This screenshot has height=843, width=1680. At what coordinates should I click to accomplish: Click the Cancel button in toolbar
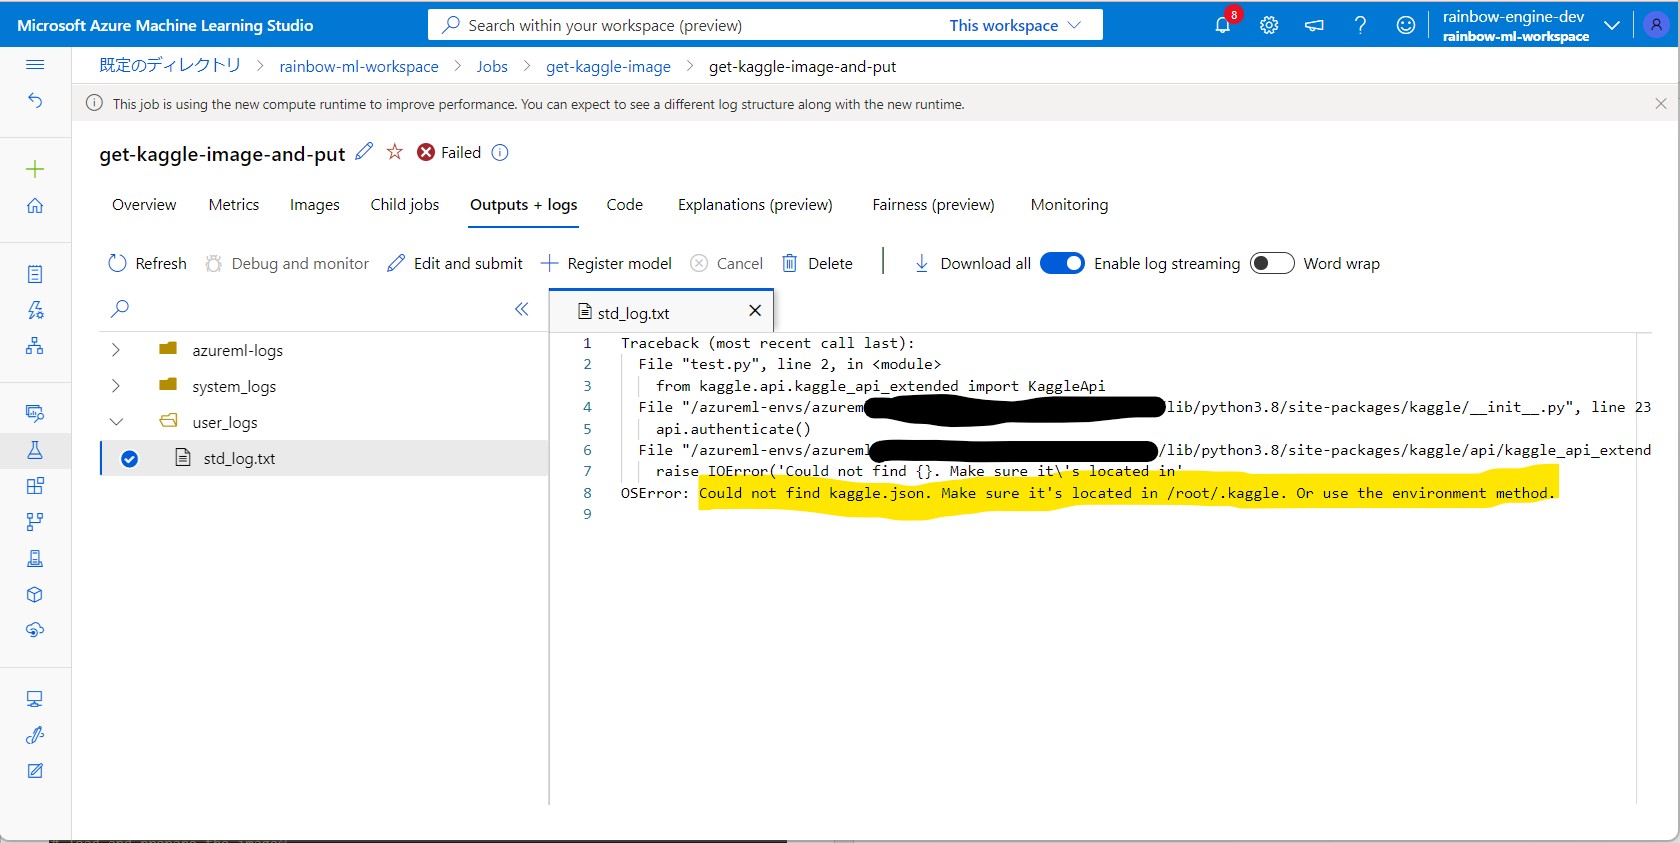coord(727,263)
